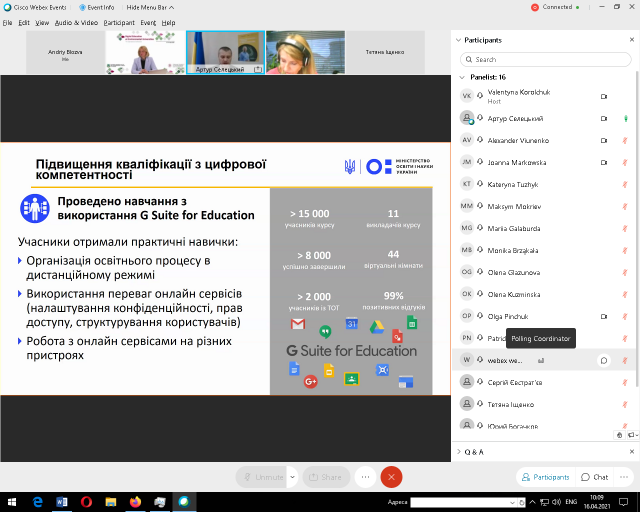The height and width of the screenshot is (512, 640).
Task: Select Maria Galaburda in the panelist list
Action: [544, 228]
